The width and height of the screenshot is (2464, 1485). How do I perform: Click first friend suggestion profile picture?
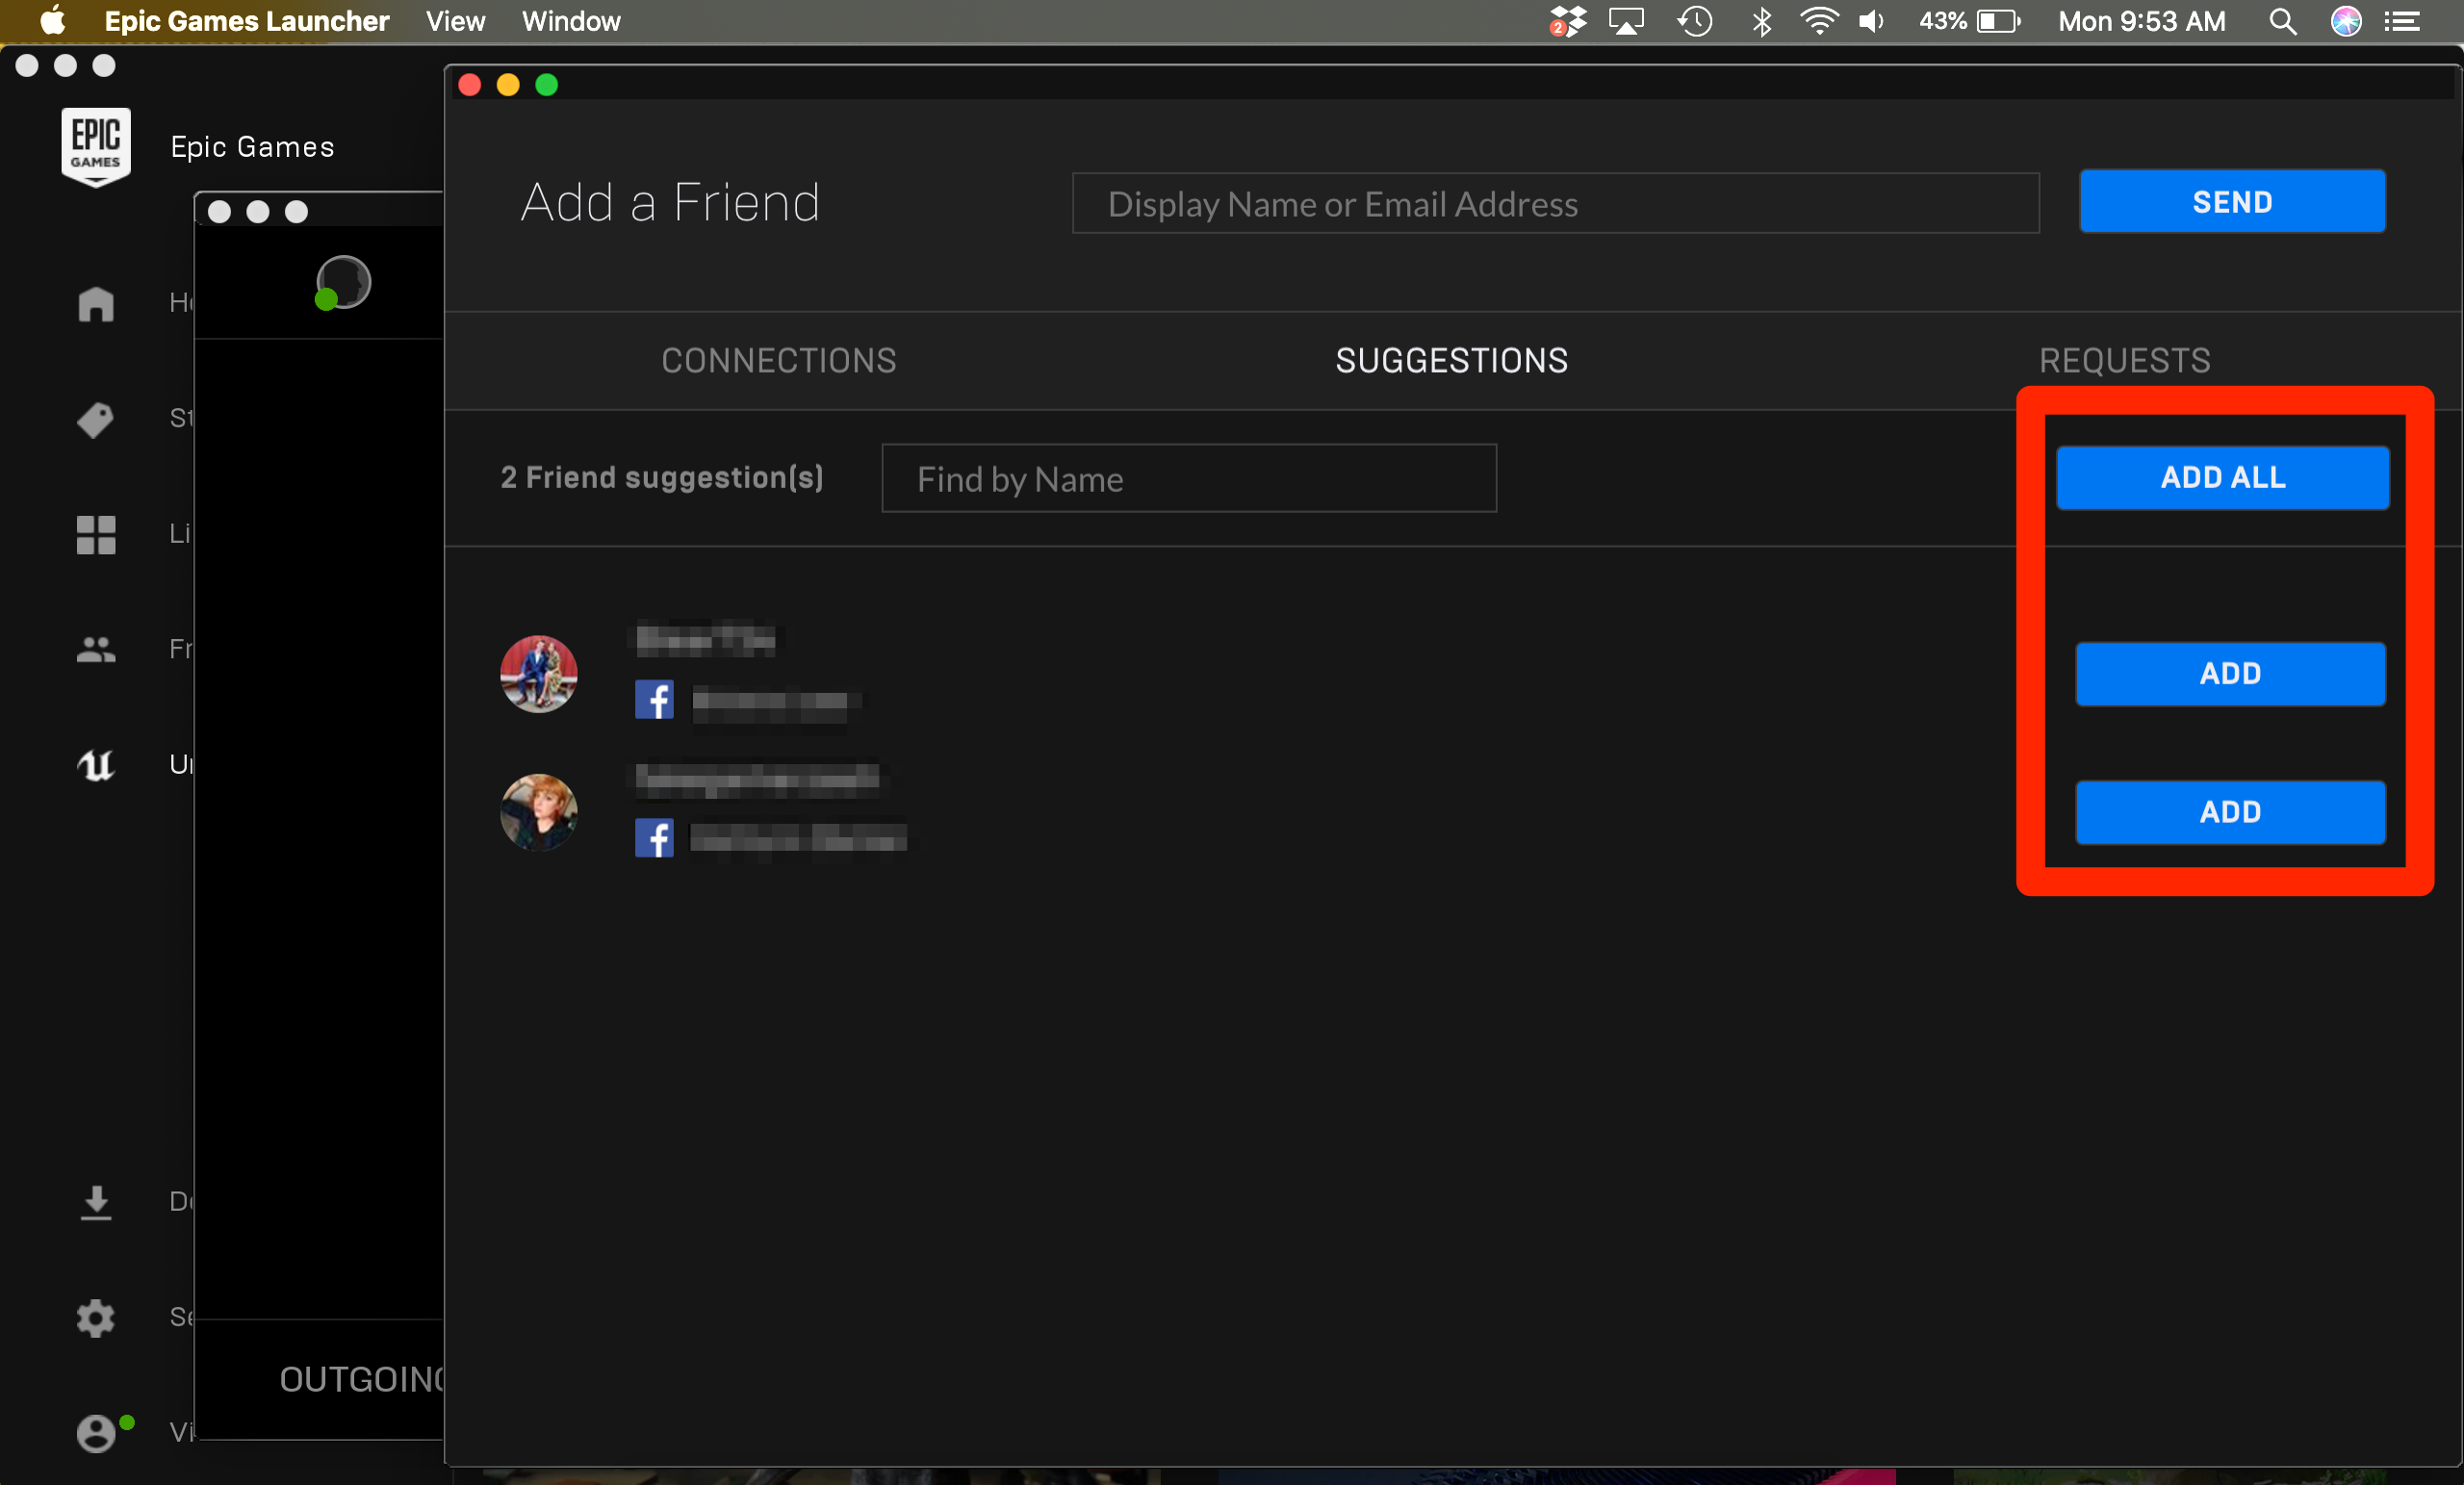[x=539, y=672]
